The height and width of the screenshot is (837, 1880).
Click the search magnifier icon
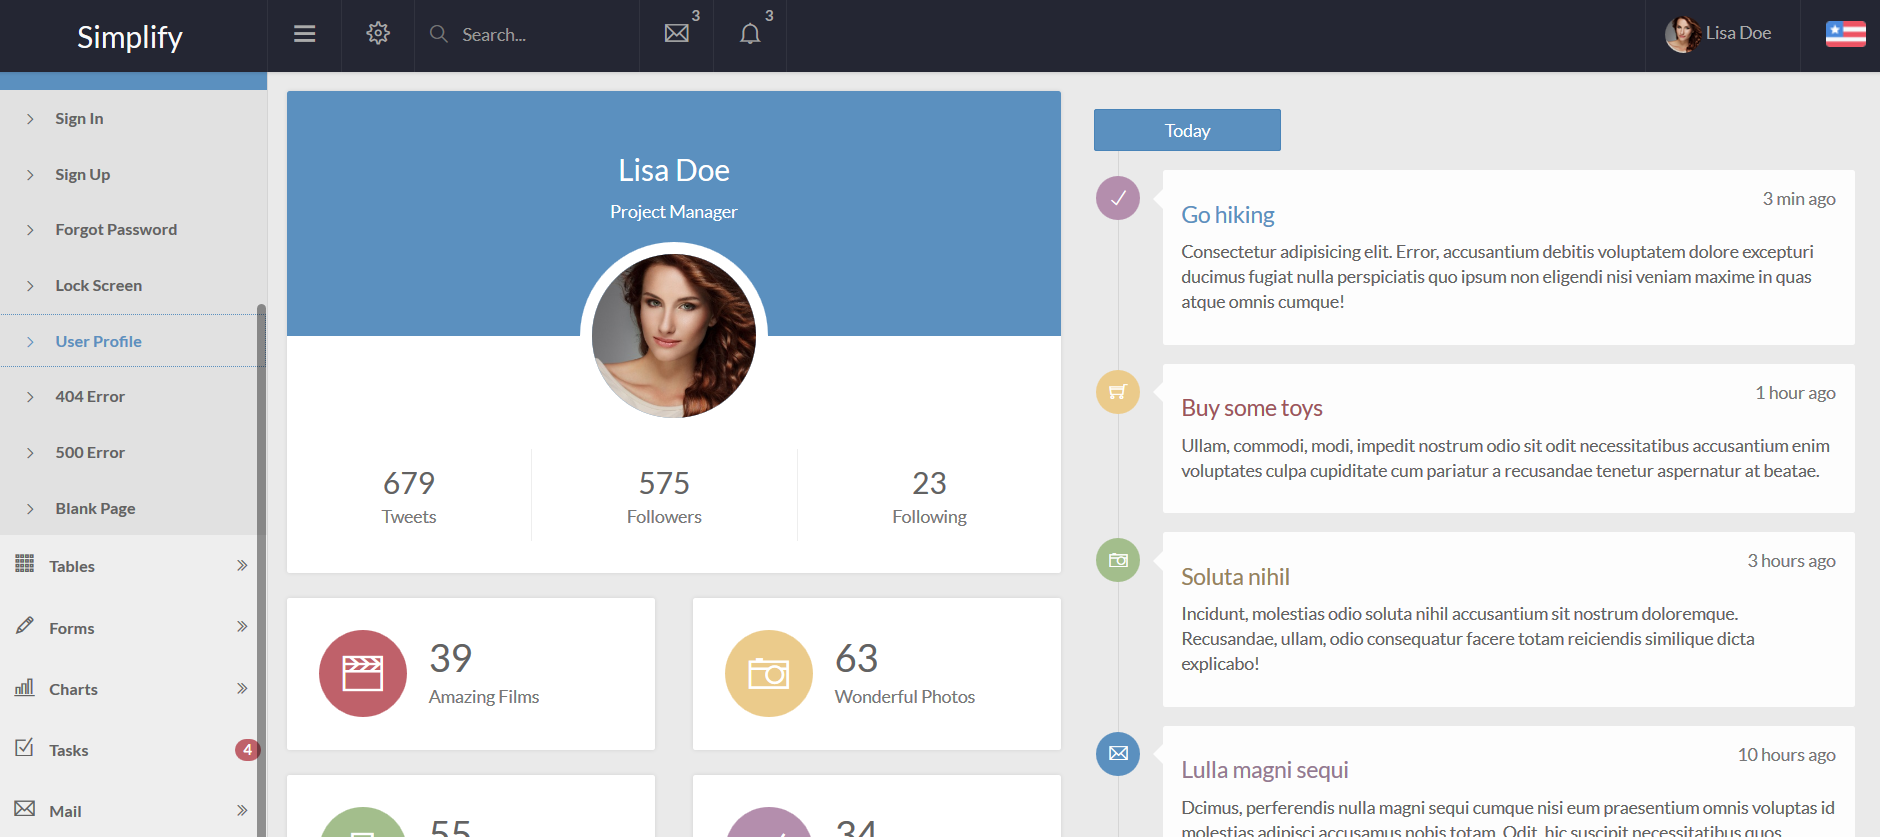click(x=438, y=34)
